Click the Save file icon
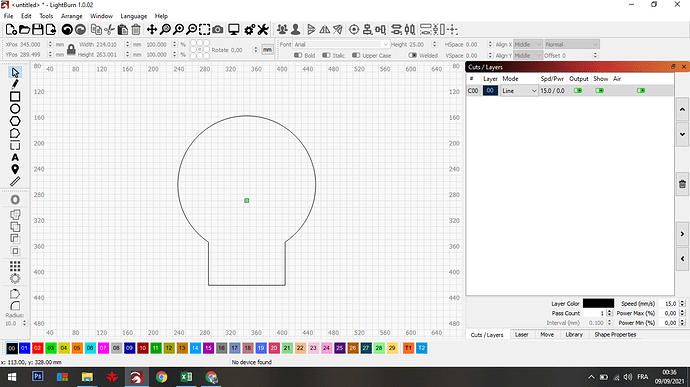 pyautogui.click(x=38, y=29)
